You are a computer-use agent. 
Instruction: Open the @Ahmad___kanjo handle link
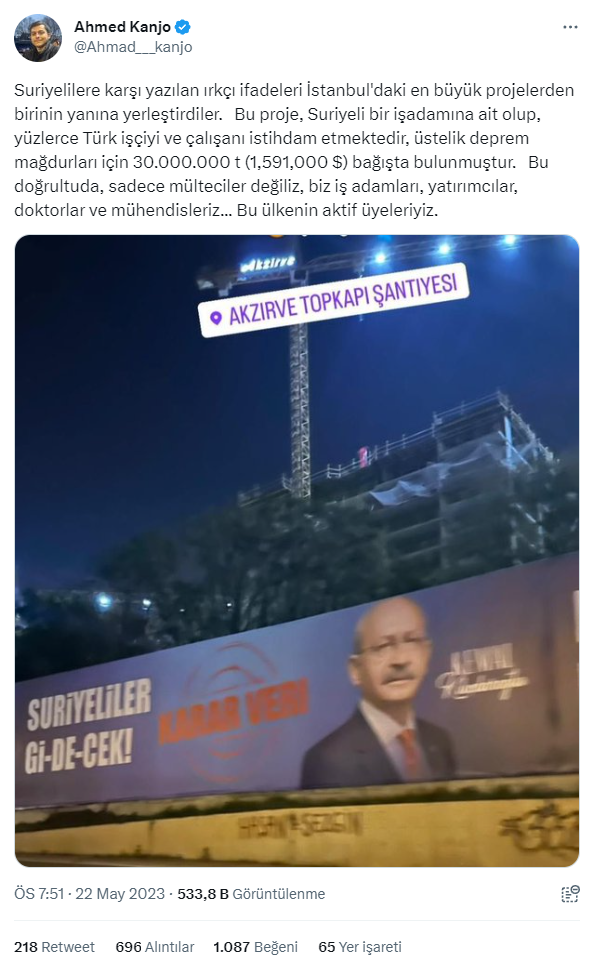pos(133,47)
